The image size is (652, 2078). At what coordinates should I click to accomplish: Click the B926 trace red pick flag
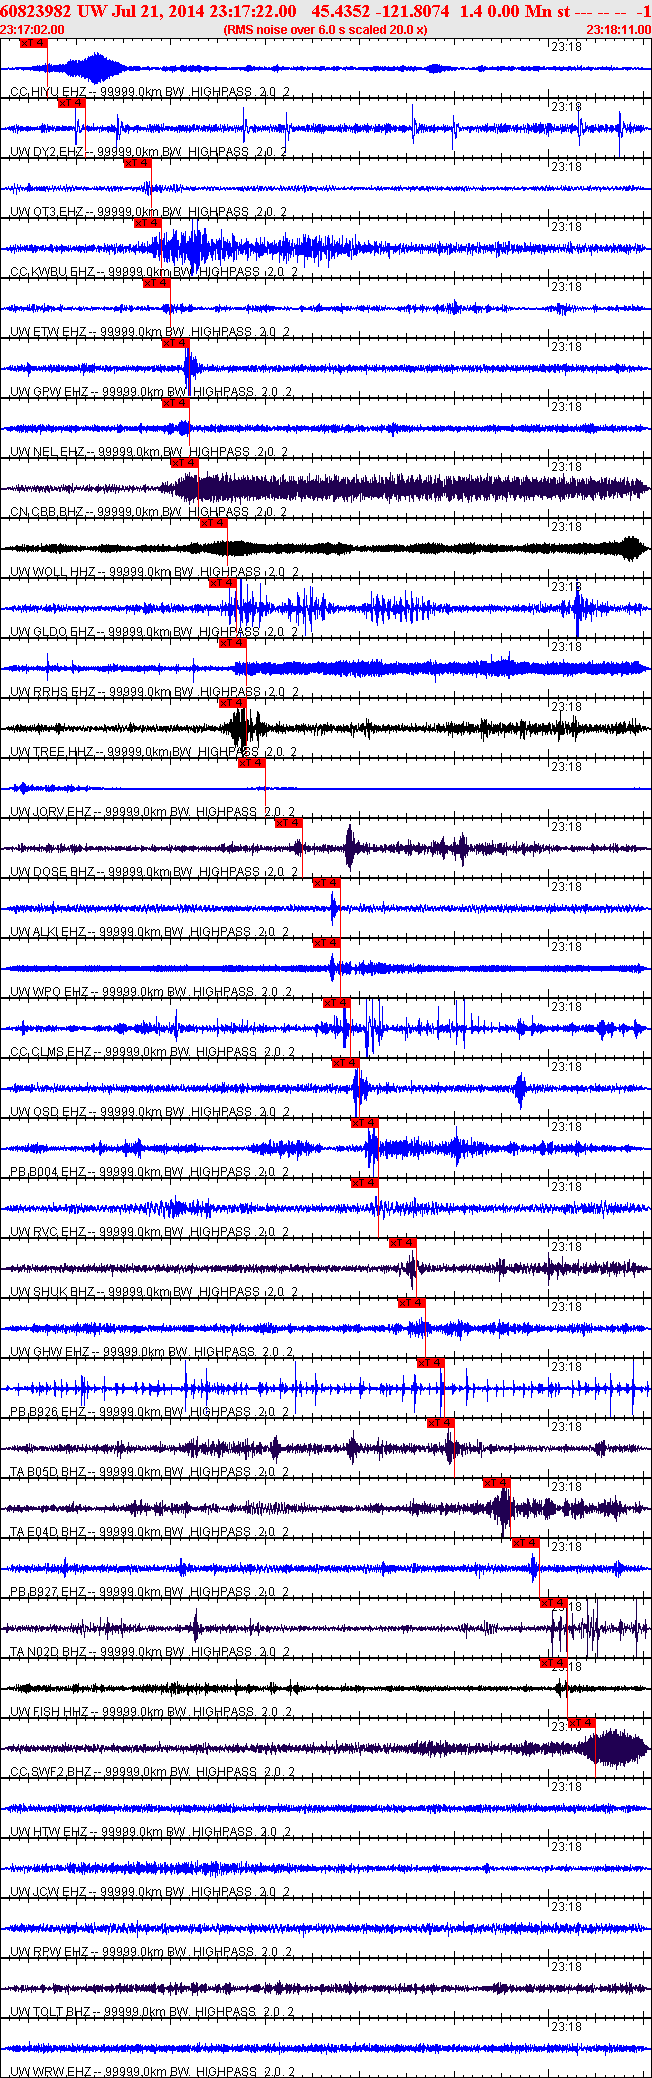point(431,1363)
